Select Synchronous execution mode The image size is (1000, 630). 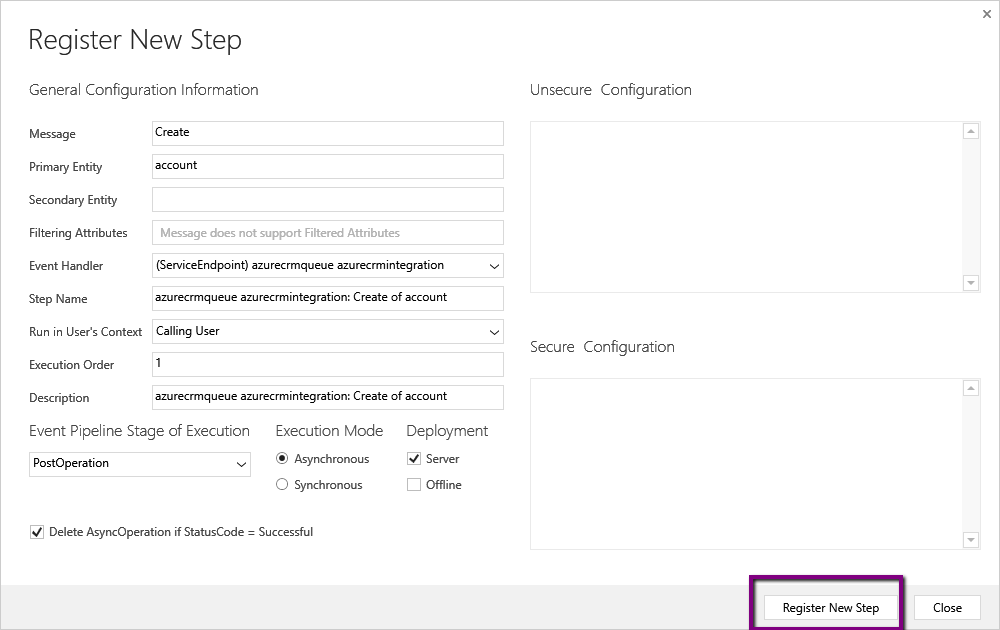[x=282, y=484]
